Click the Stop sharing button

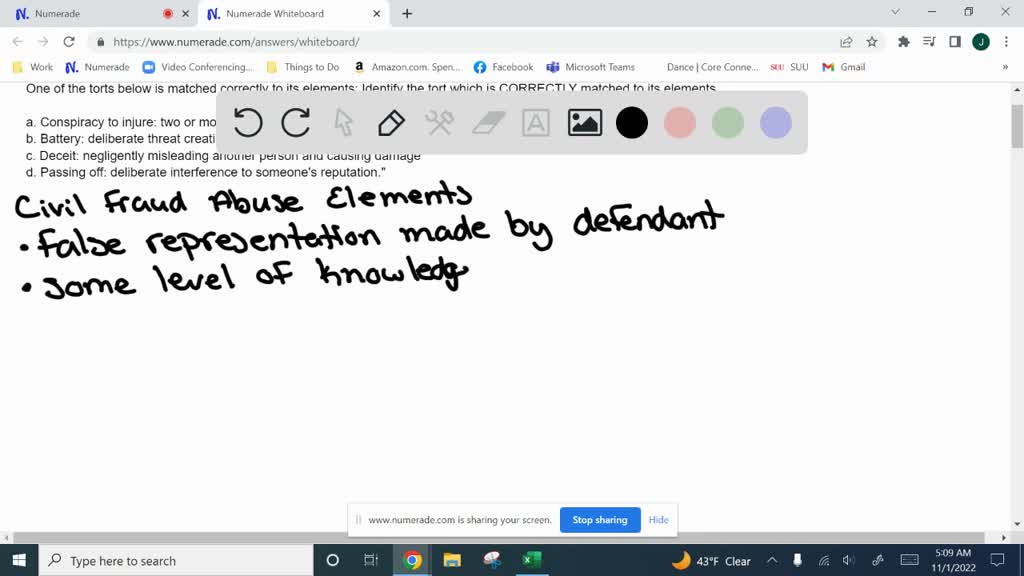point(600,520)
